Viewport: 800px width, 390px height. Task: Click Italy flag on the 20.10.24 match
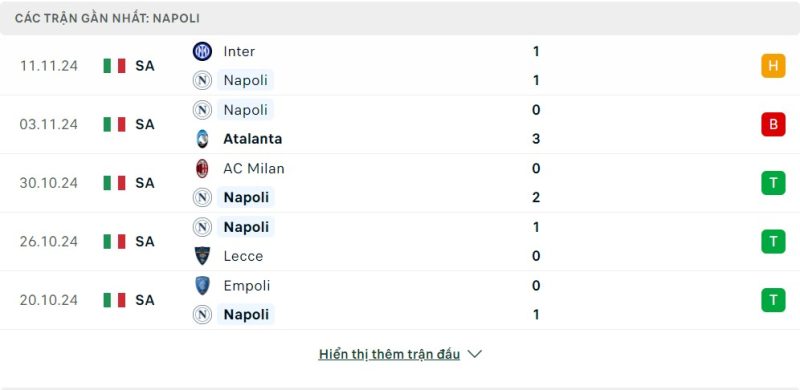[114, 300]
